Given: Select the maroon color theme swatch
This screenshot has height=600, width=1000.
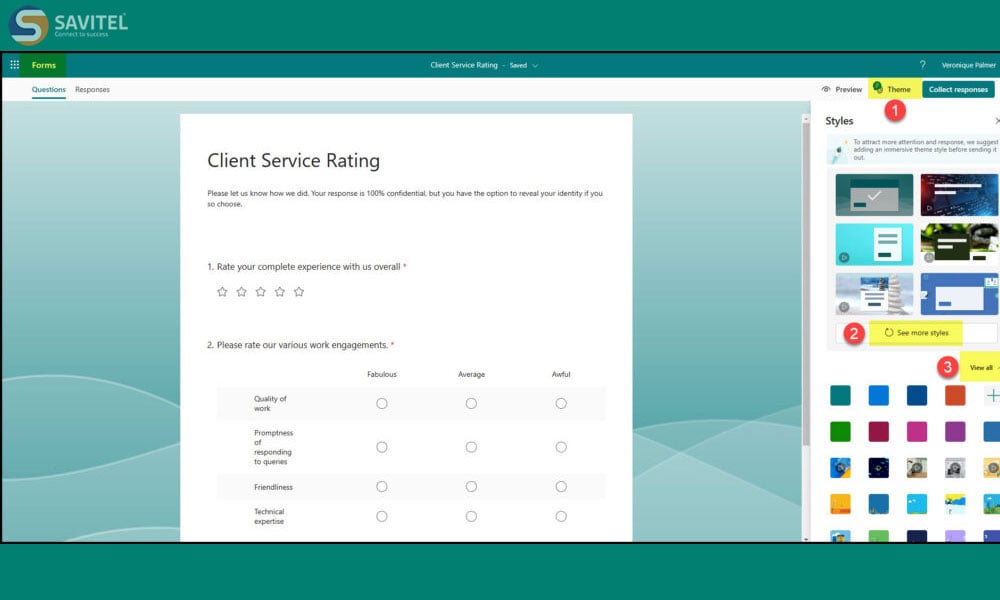Looking at the screenshot, I should pos(878,432).
